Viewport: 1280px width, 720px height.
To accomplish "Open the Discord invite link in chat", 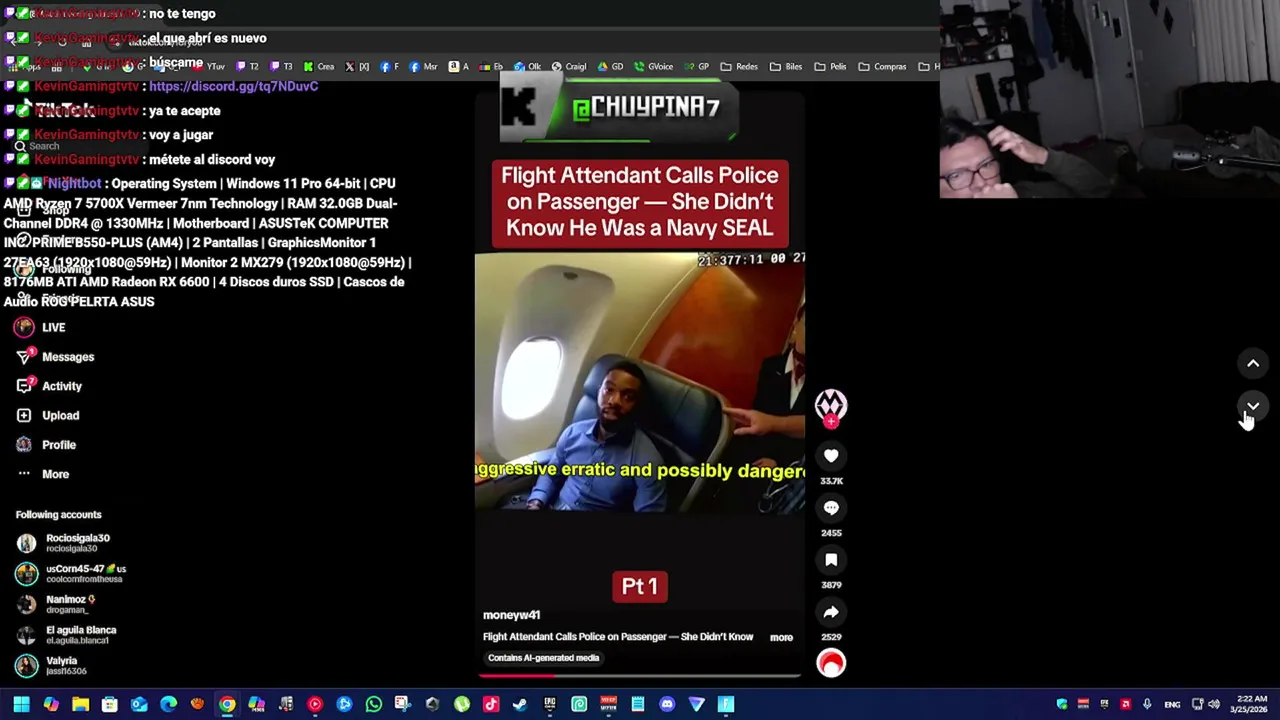I will [233, 86].
